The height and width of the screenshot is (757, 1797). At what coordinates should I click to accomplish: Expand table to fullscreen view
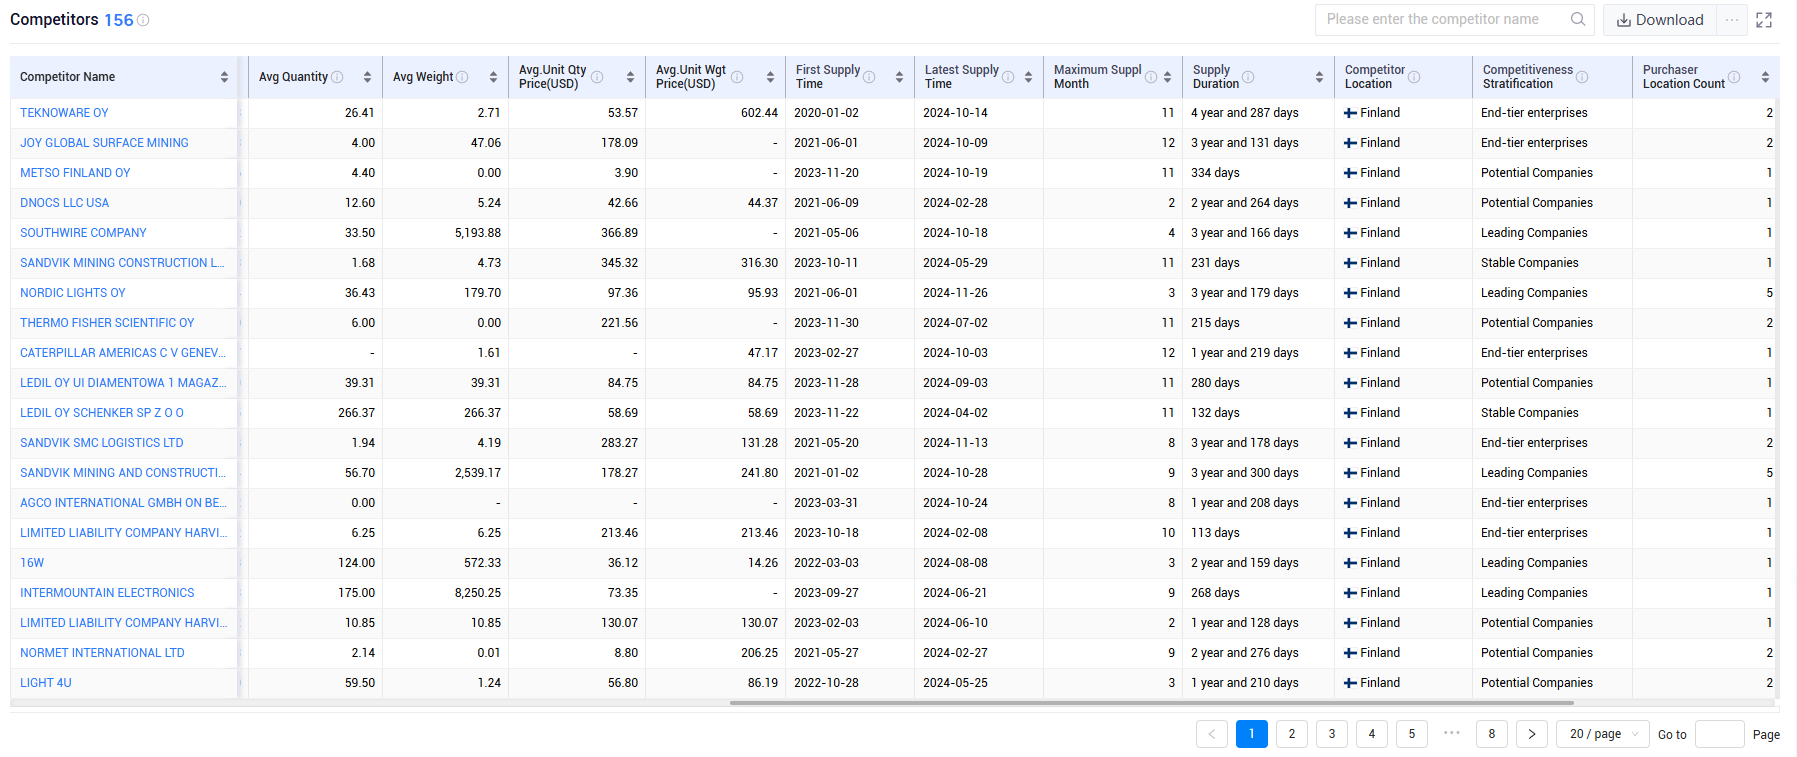coord(1764,20)
